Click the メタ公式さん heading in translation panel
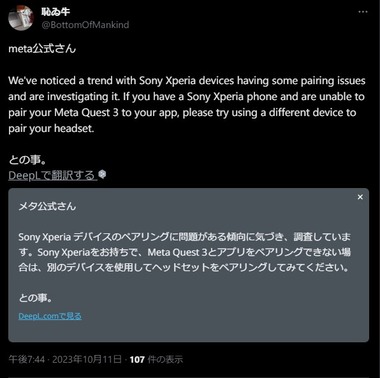This screenshot has width=380, height=378. point(47,206)
